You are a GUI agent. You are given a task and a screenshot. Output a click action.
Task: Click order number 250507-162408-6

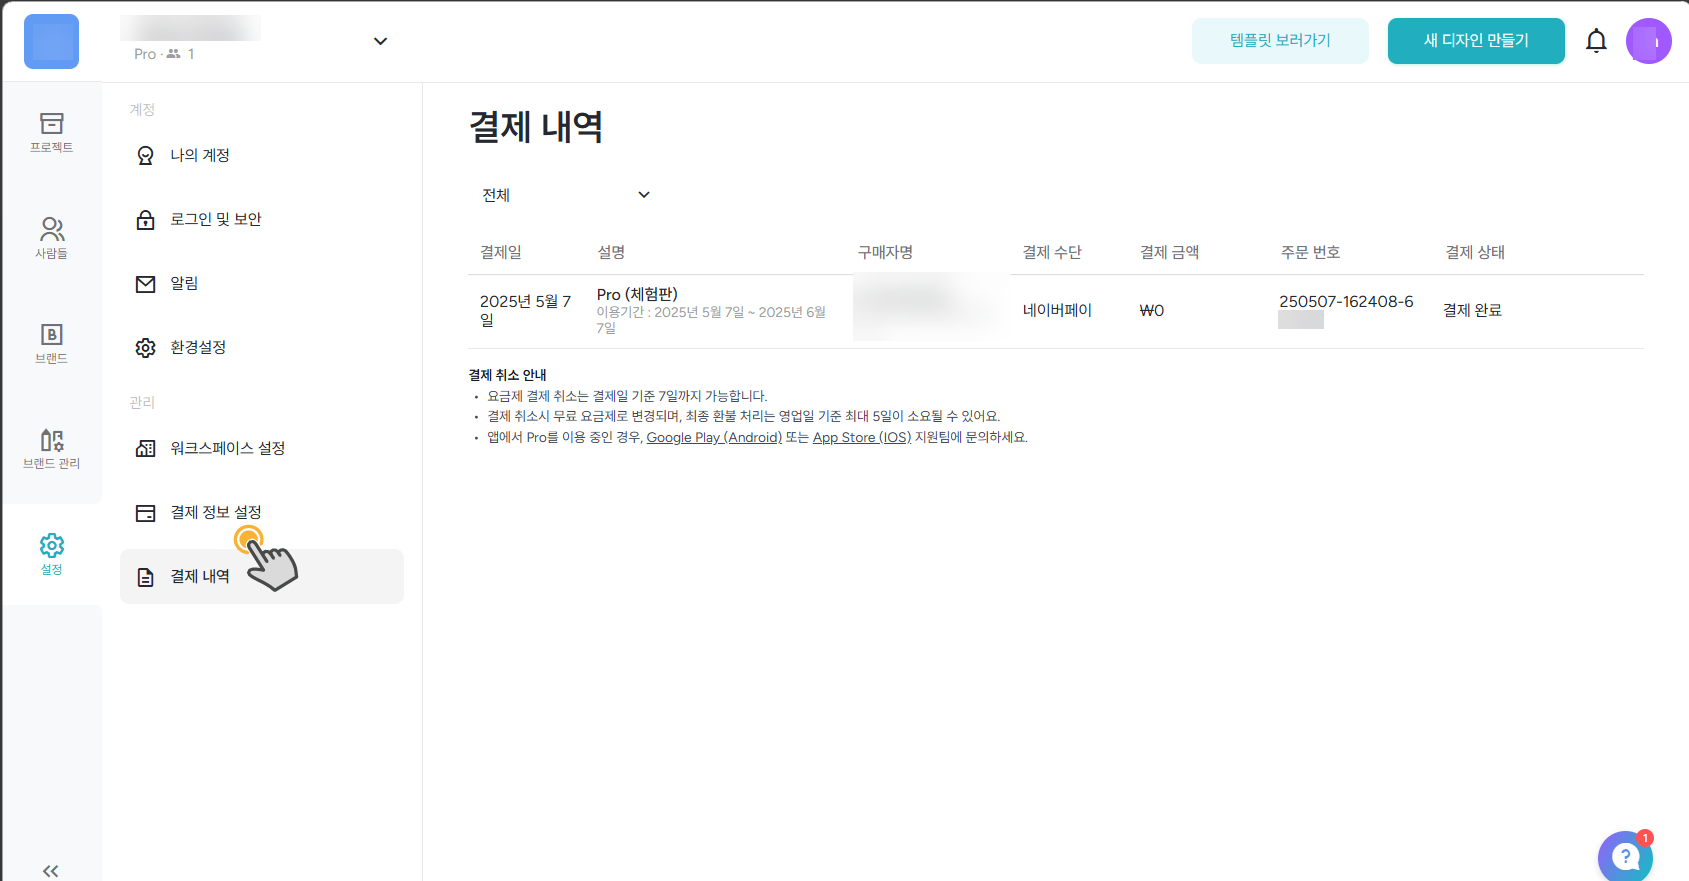coord(1346,301)
